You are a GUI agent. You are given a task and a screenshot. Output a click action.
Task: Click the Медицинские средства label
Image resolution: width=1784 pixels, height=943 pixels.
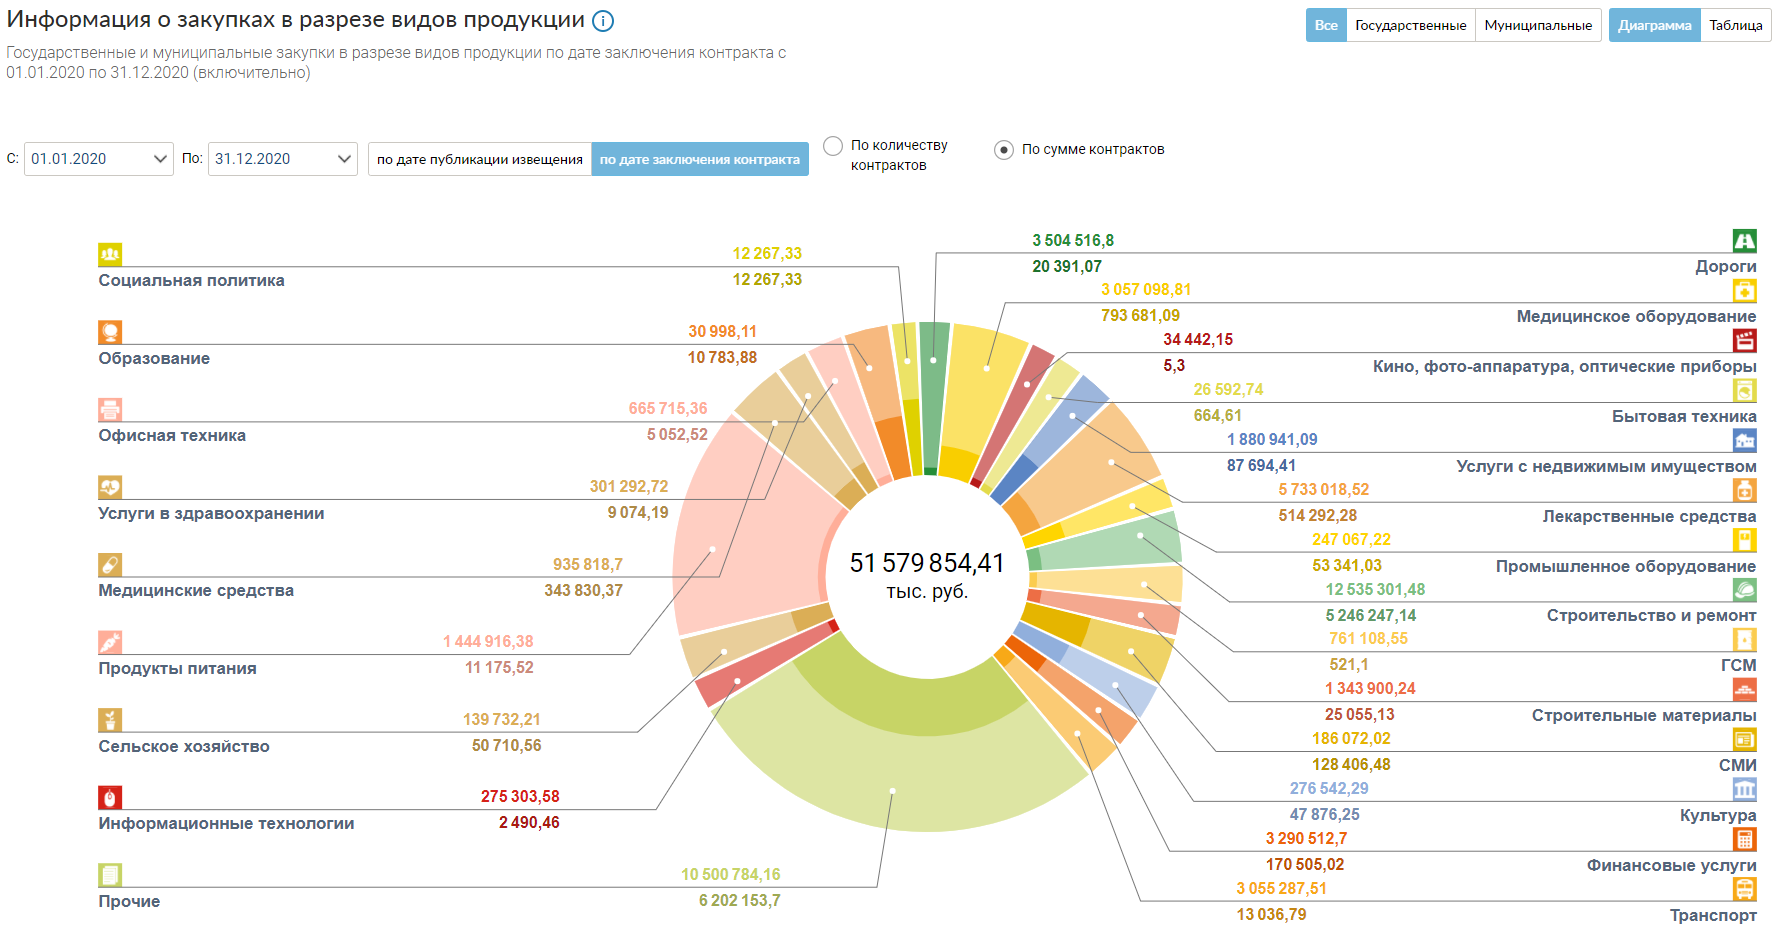point(196,591)
